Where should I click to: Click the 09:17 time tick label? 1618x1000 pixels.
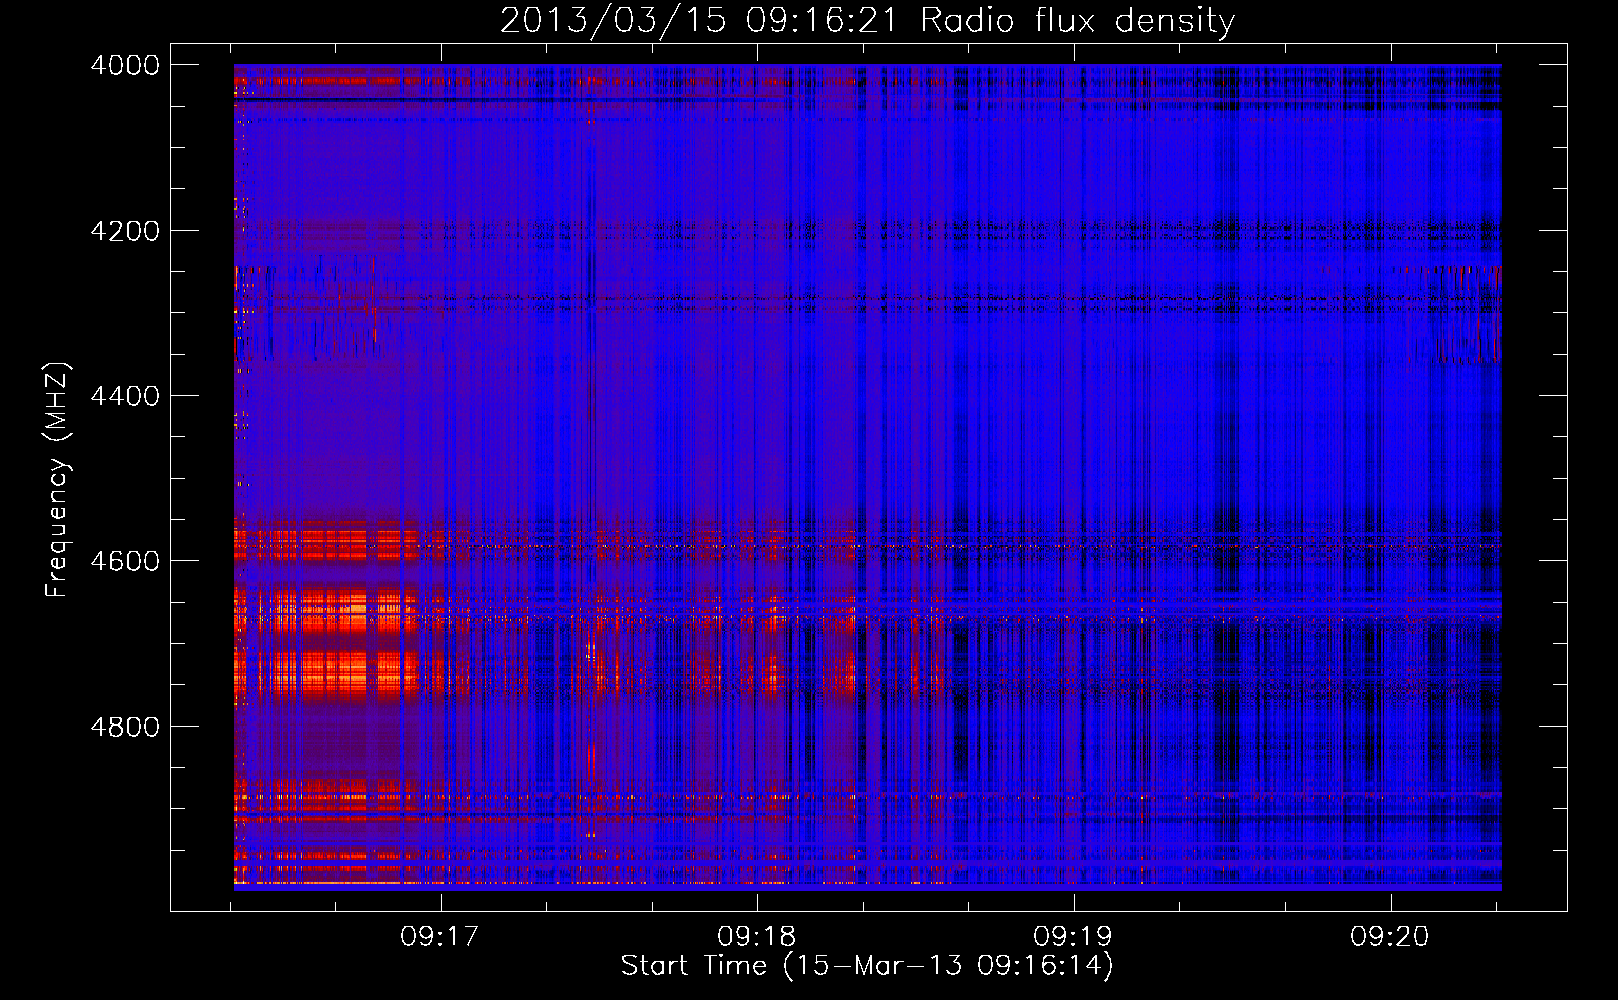point(440,937)
